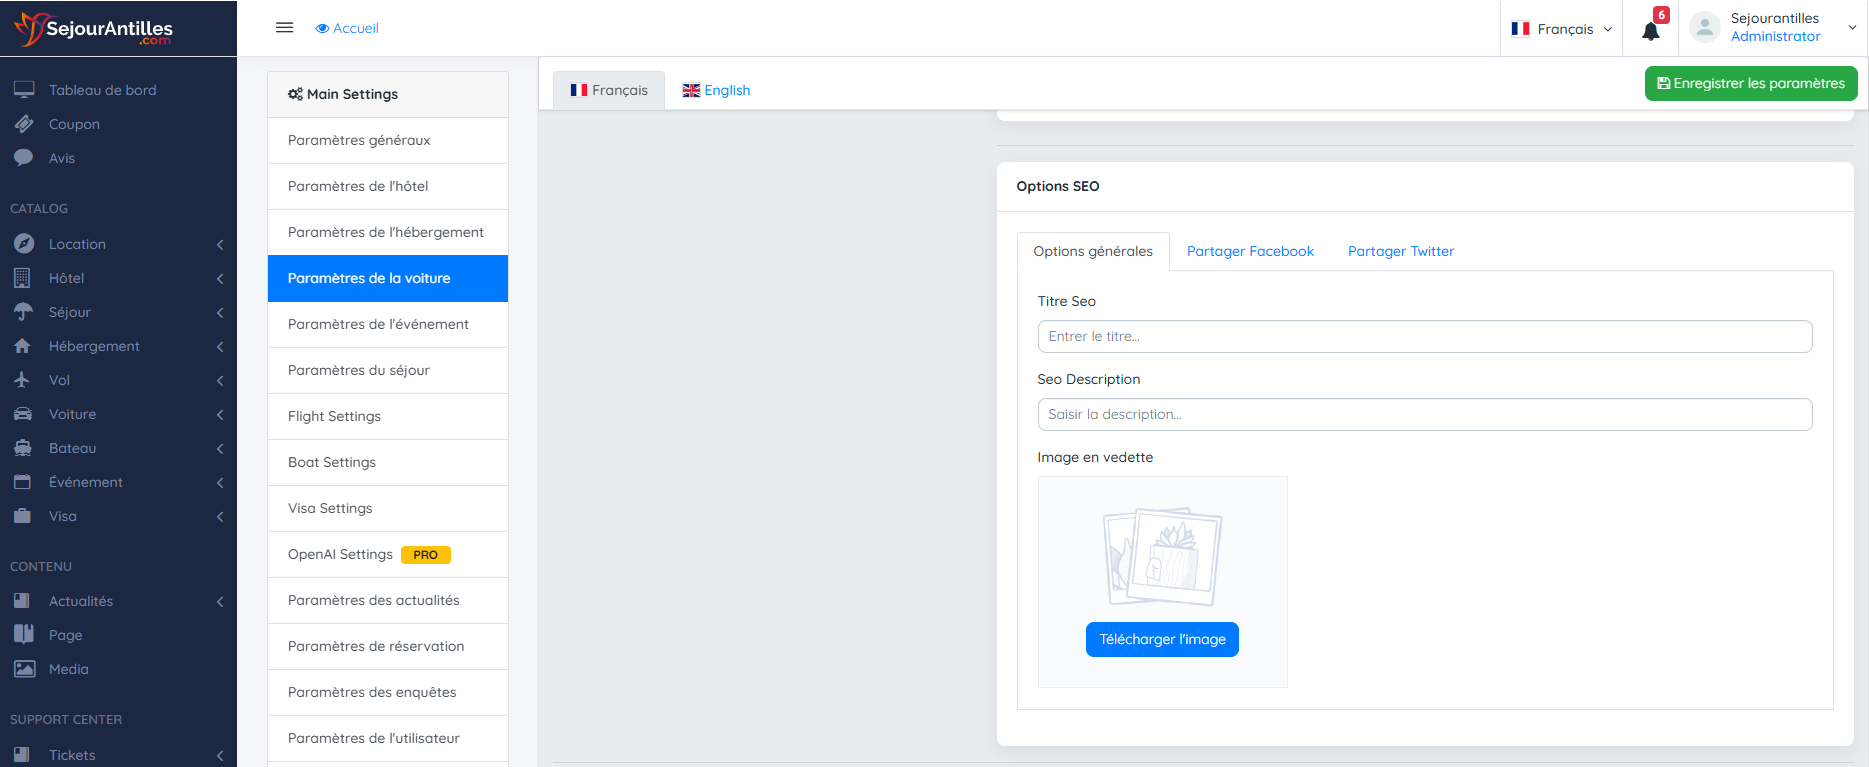Click the Voiture car icon

[x=23, y=414]
